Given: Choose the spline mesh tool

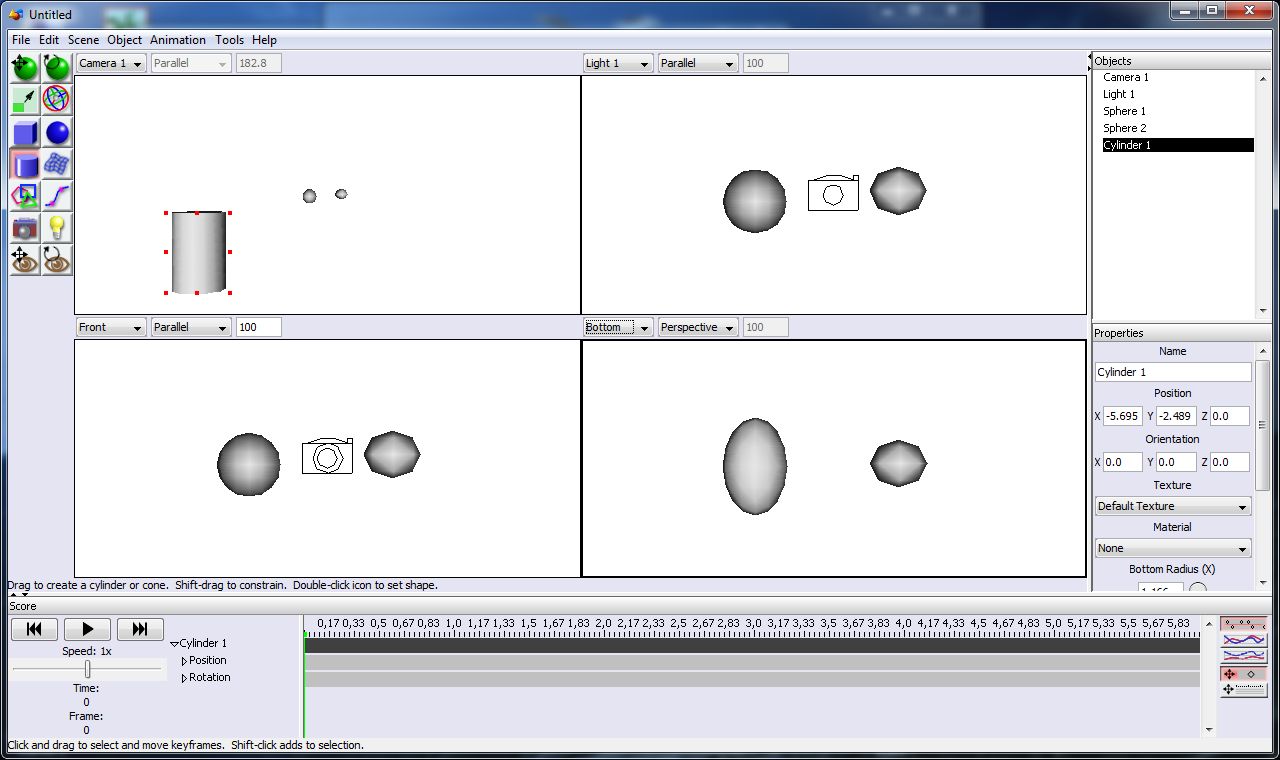Looking at the screenshot, I should click(57, 164).
